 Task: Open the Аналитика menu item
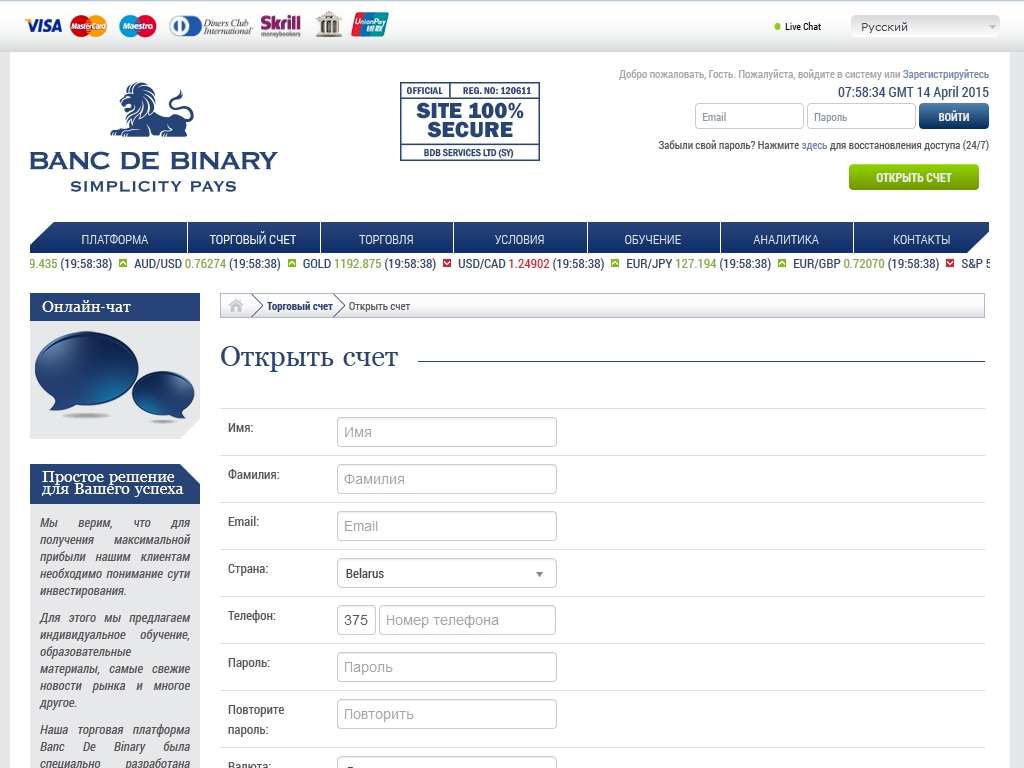coord(785,240)
